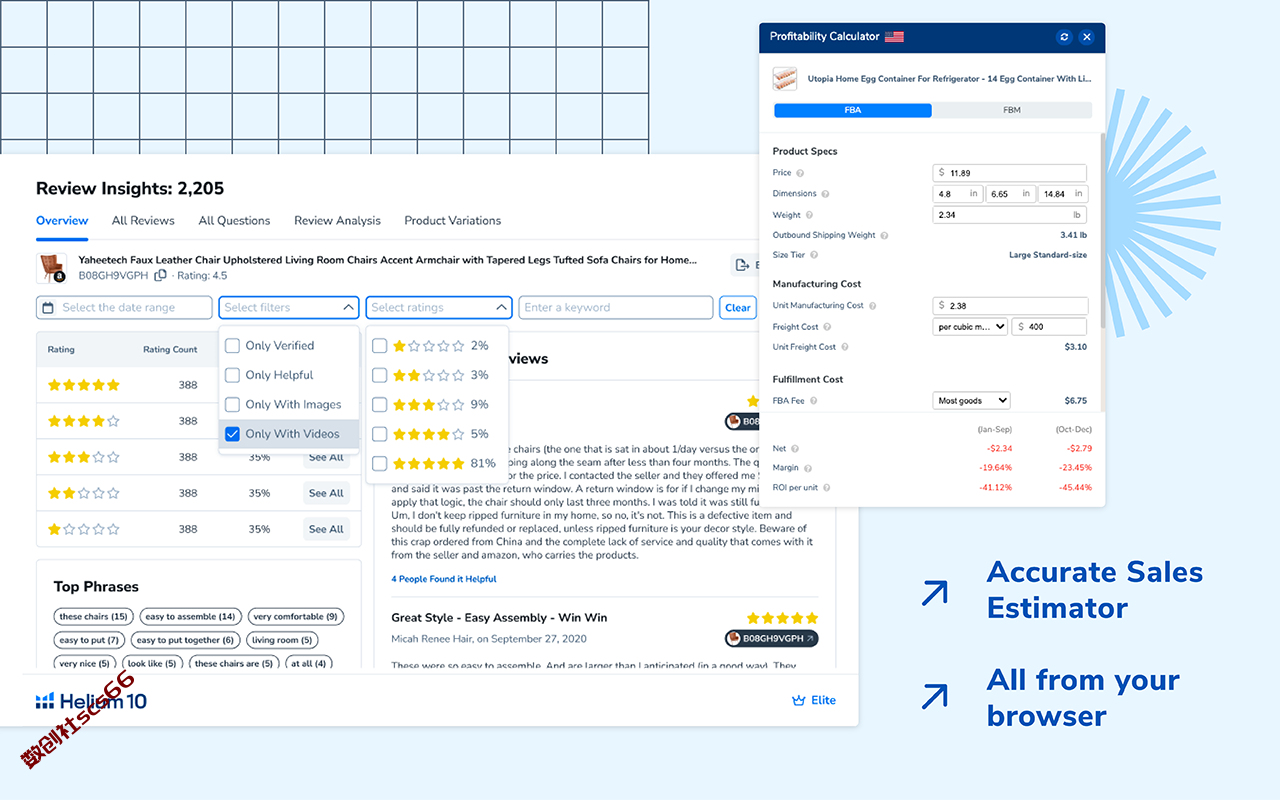Click the calendar icon in the date range field

click(48, 307)
